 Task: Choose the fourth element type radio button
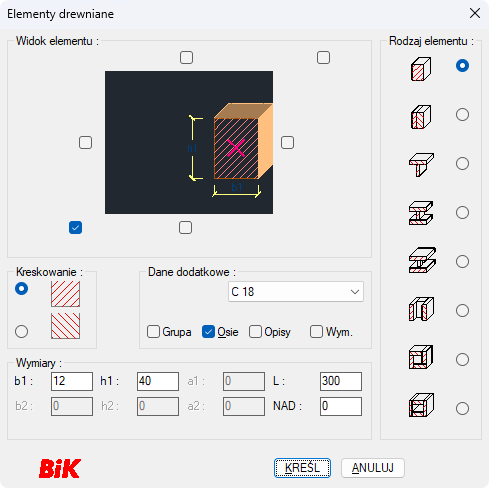(462, 212)
